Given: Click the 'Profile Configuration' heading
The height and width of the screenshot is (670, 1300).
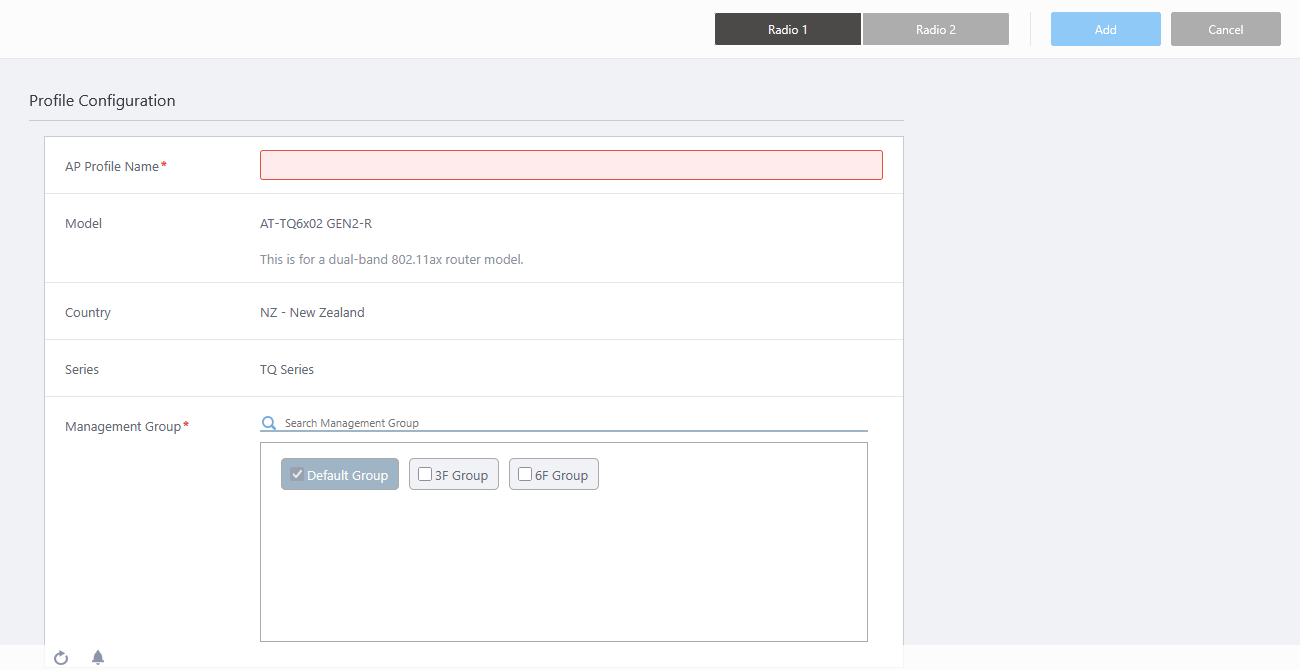Looking at the screenshot, I should 102,100.
